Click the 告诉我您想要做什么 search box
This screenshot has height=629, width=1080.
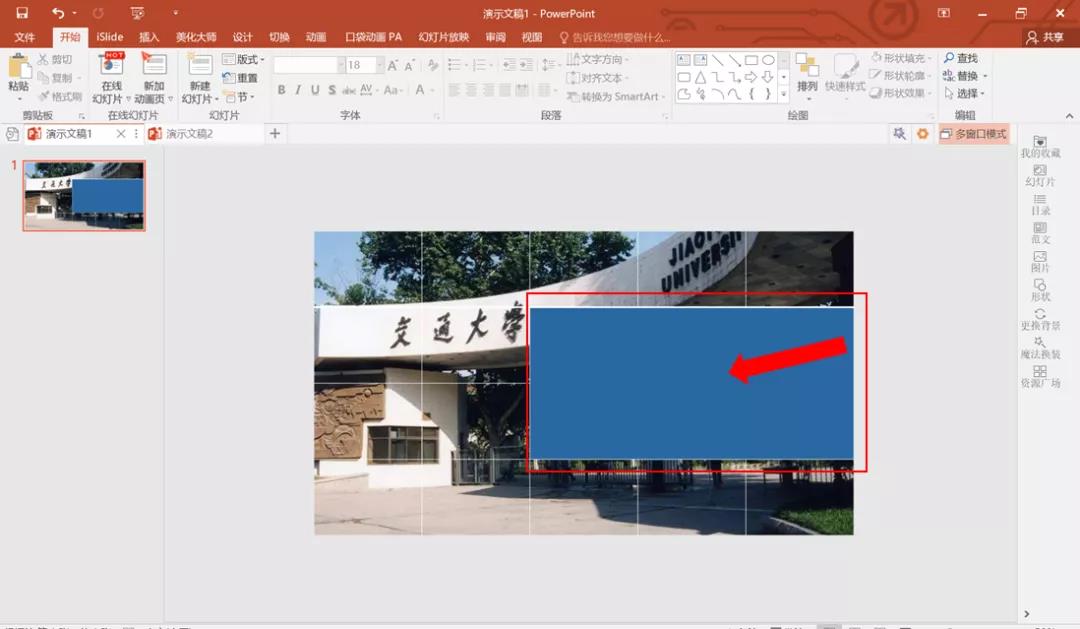(x=614, y=37)
